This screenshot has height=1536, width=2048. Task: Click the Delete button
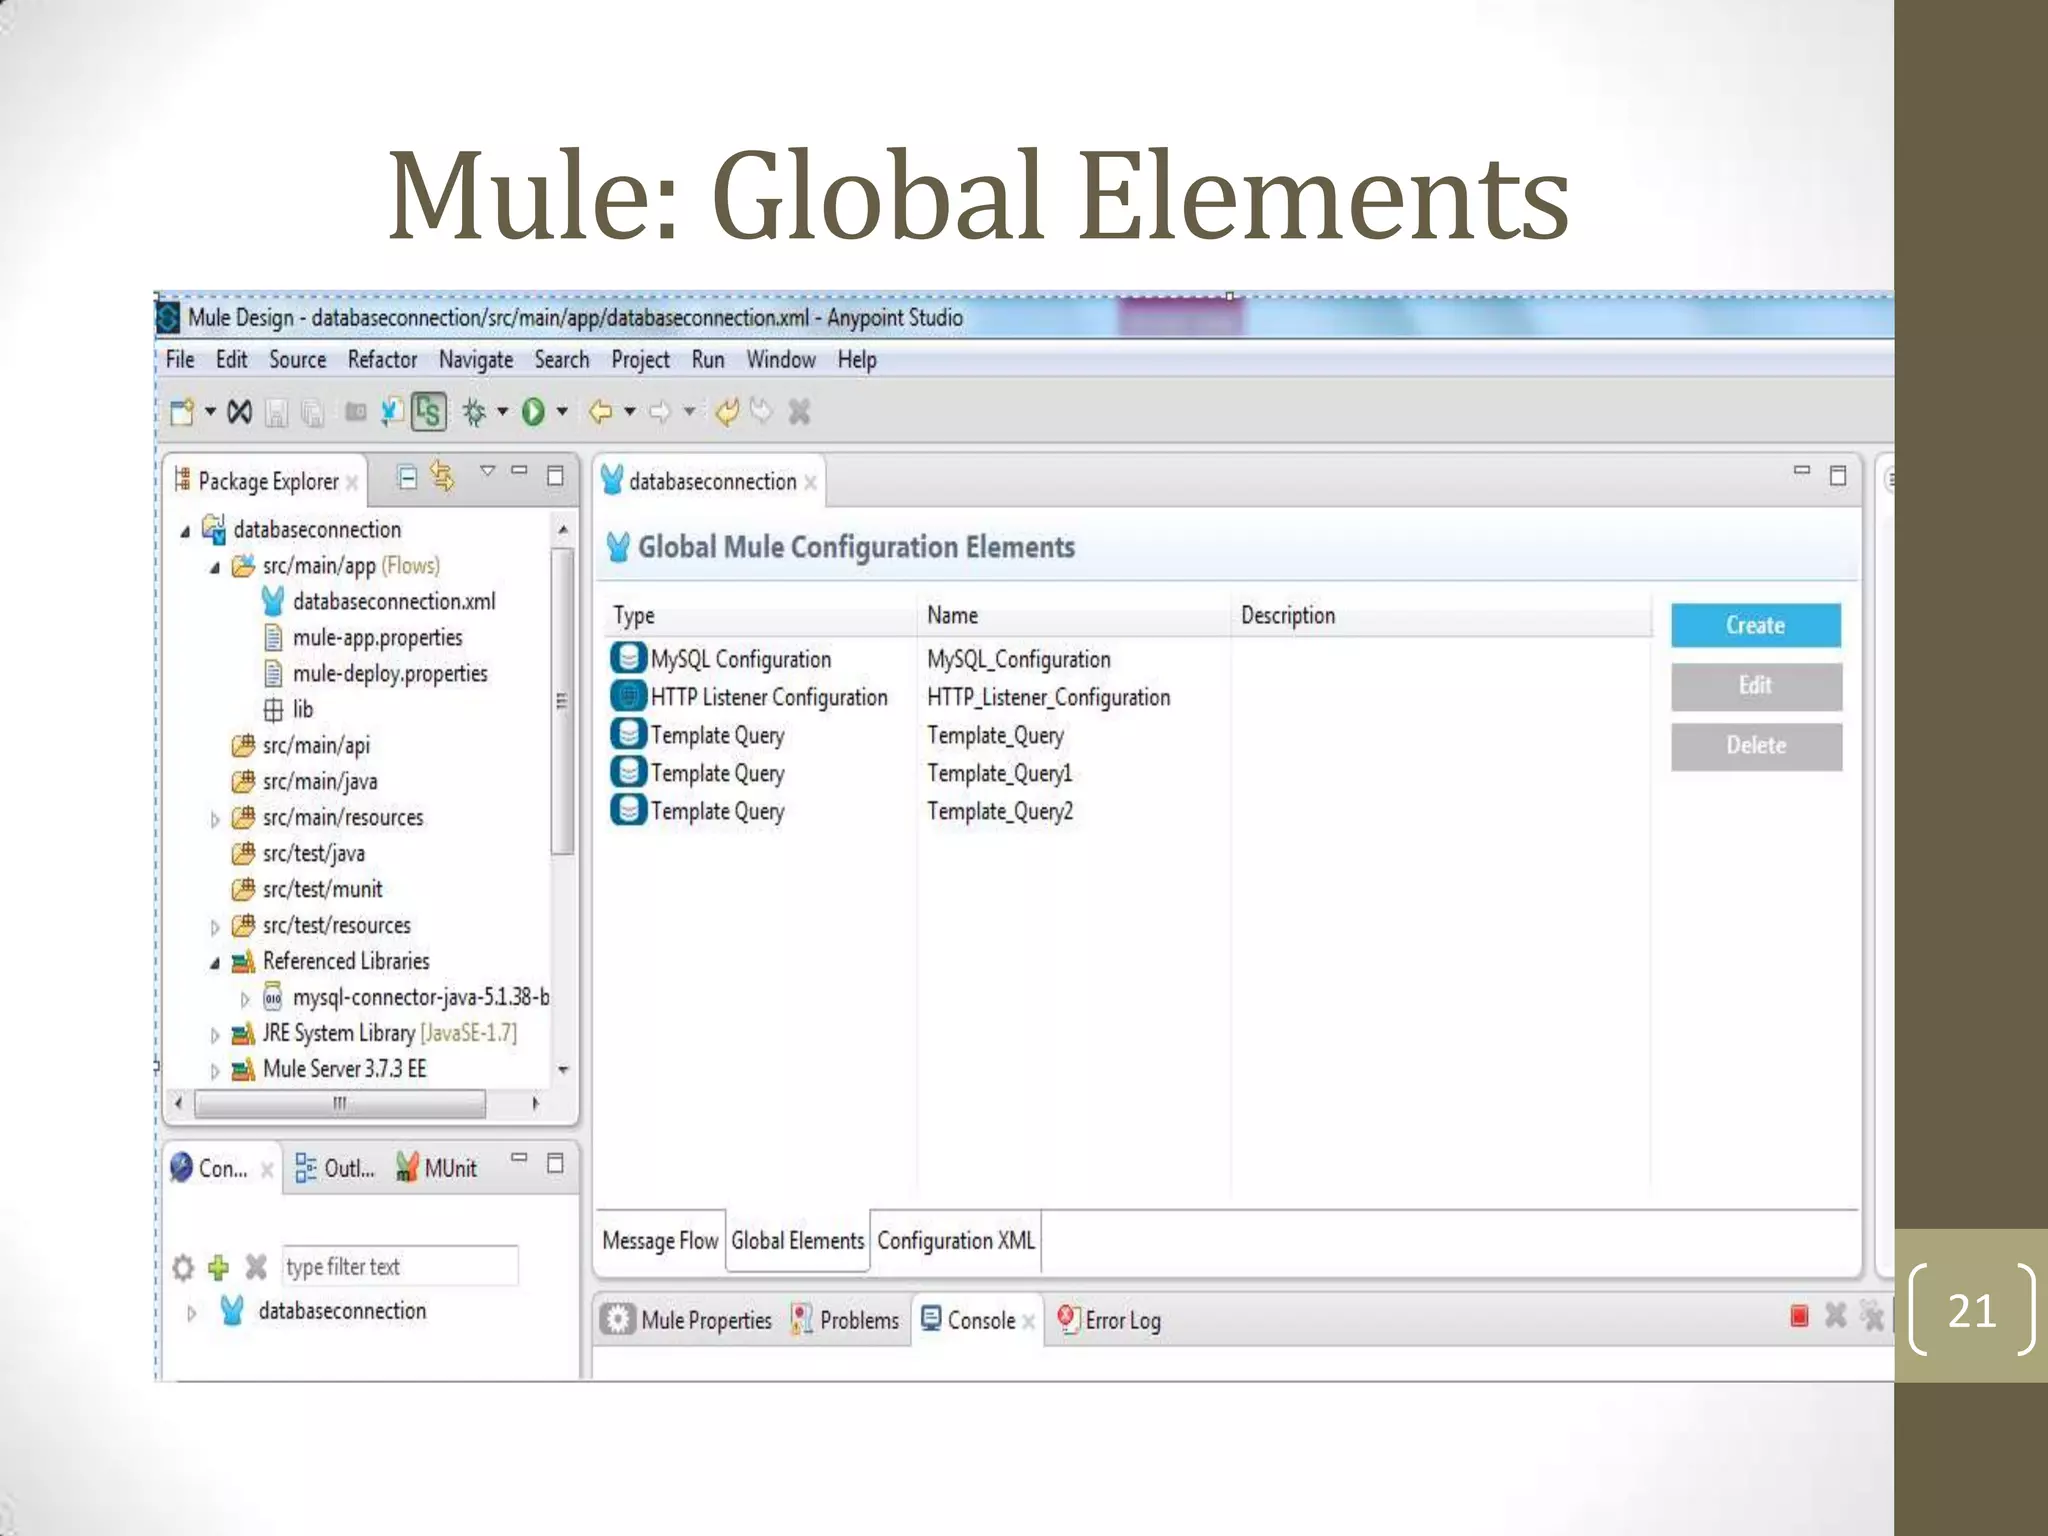1755,746
